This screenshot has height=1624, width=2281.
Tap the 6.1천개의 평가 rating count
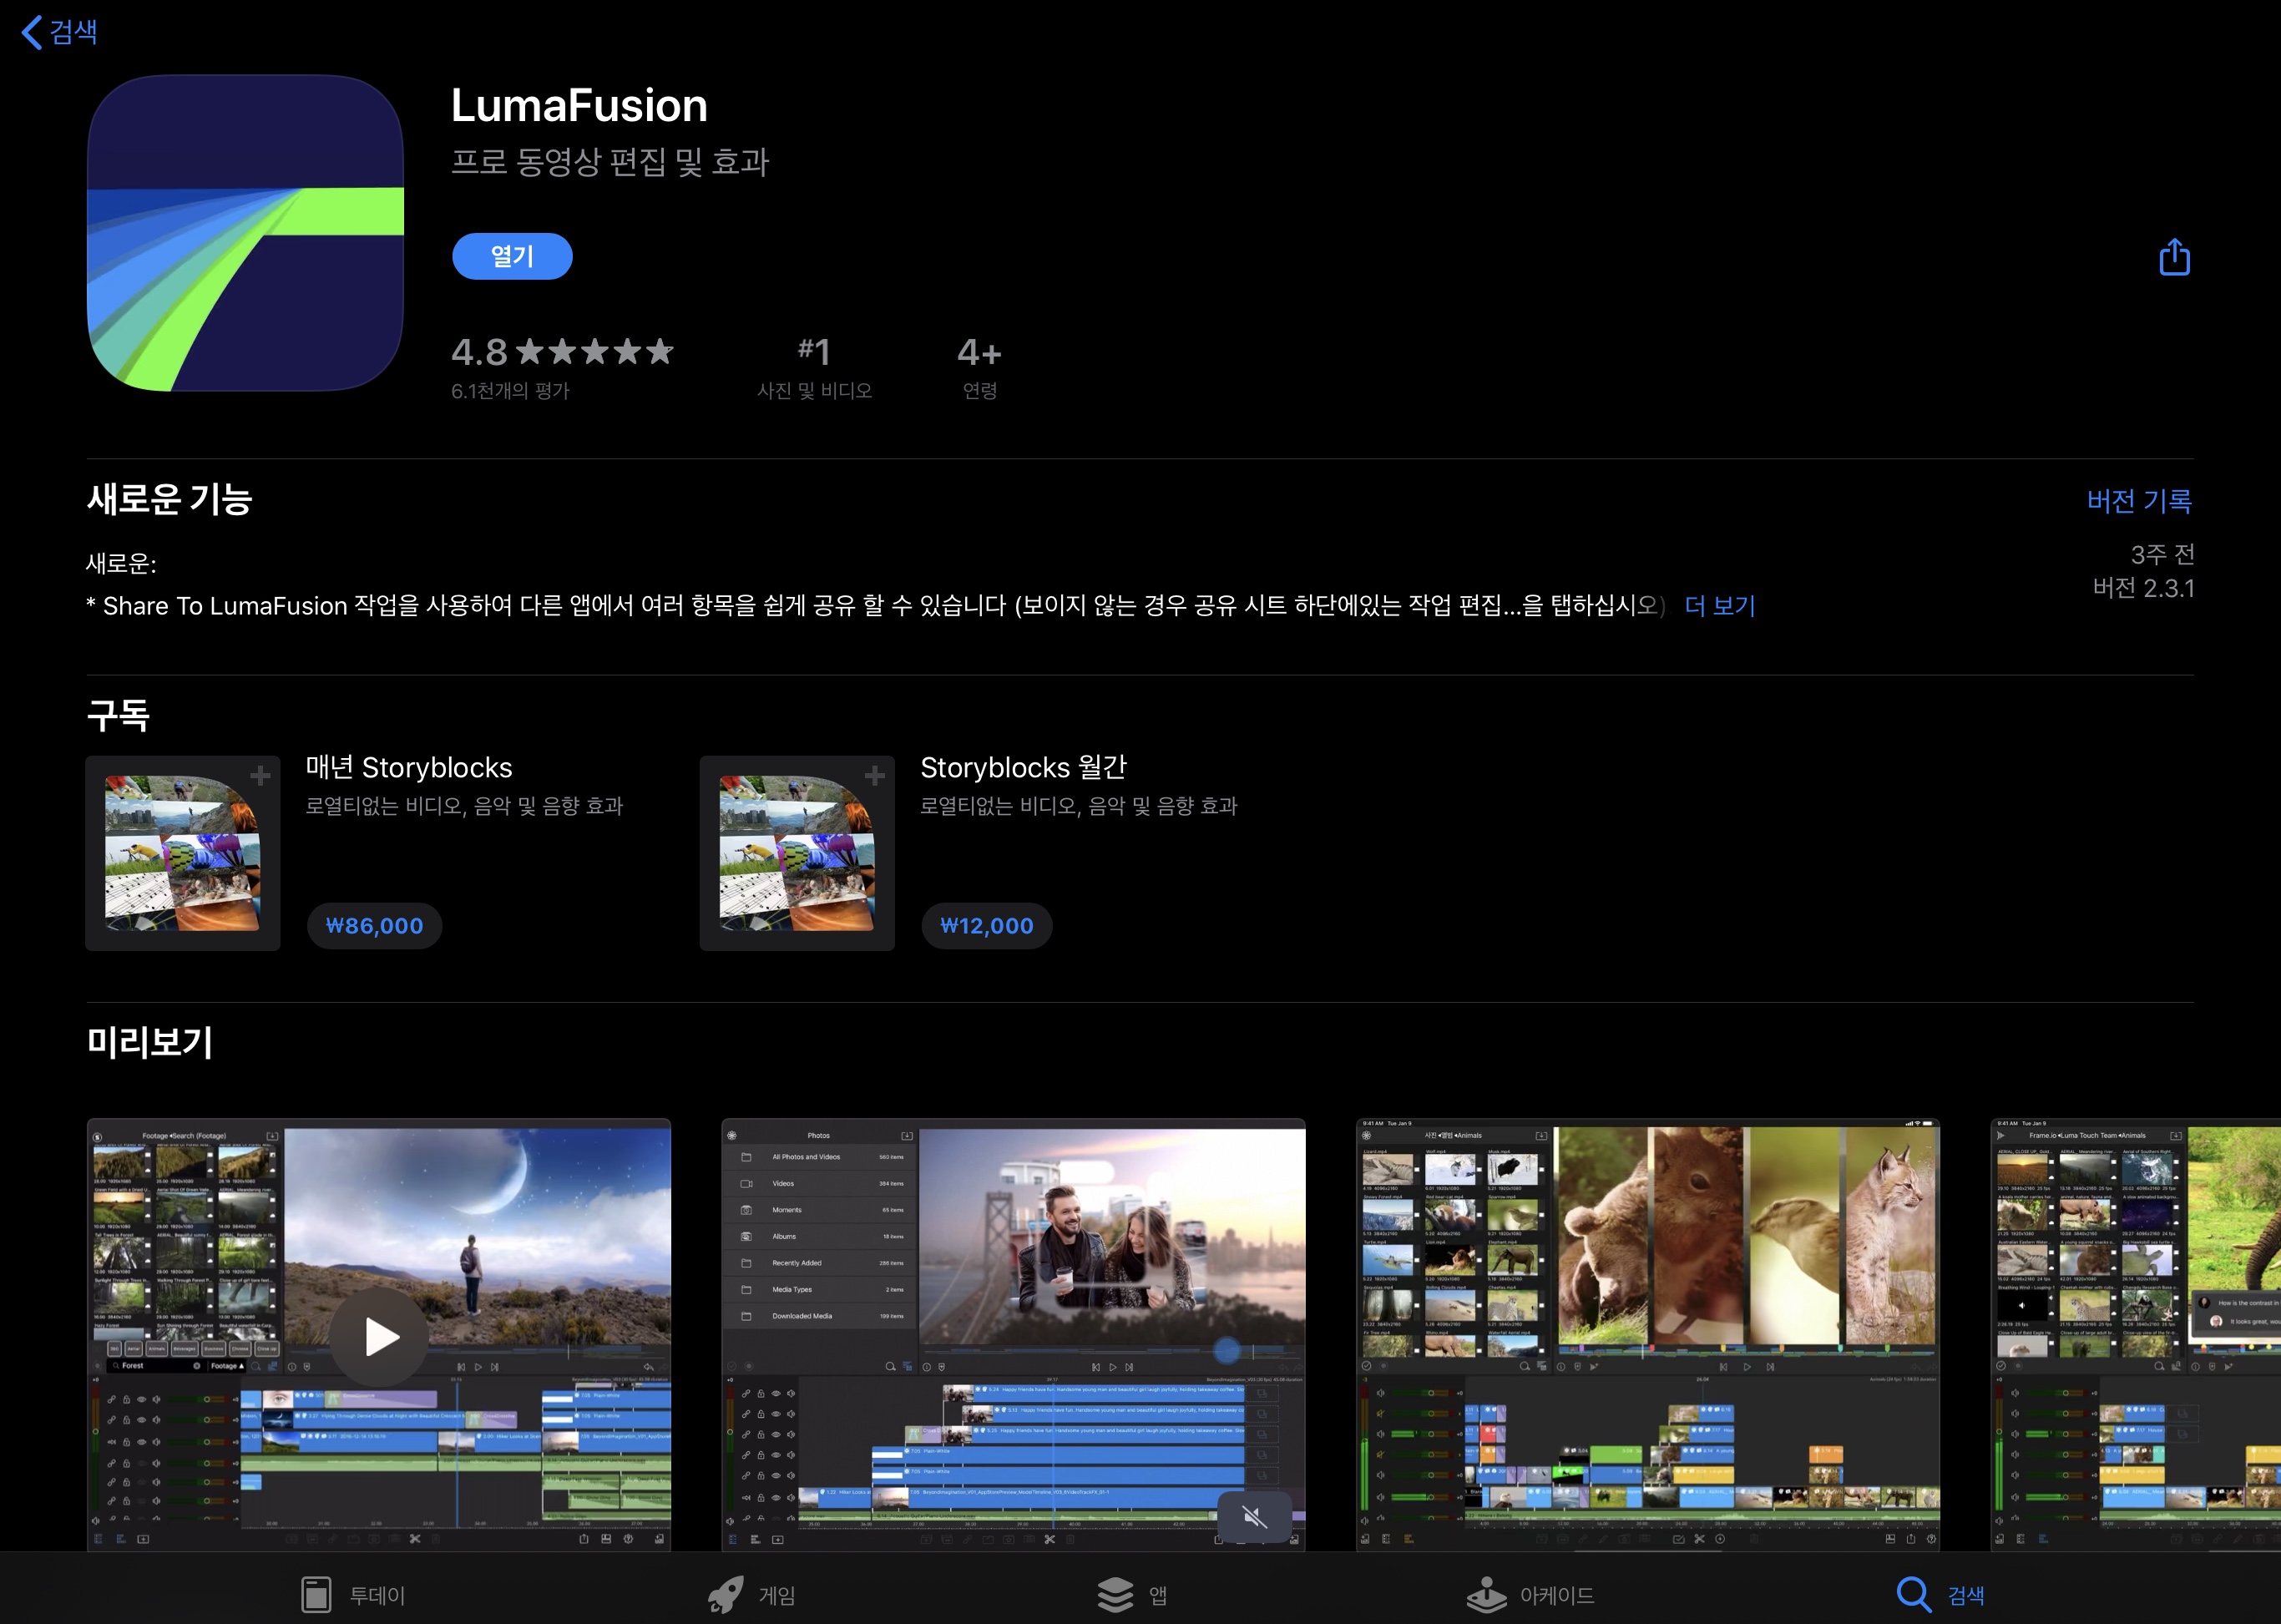[510, 391]
